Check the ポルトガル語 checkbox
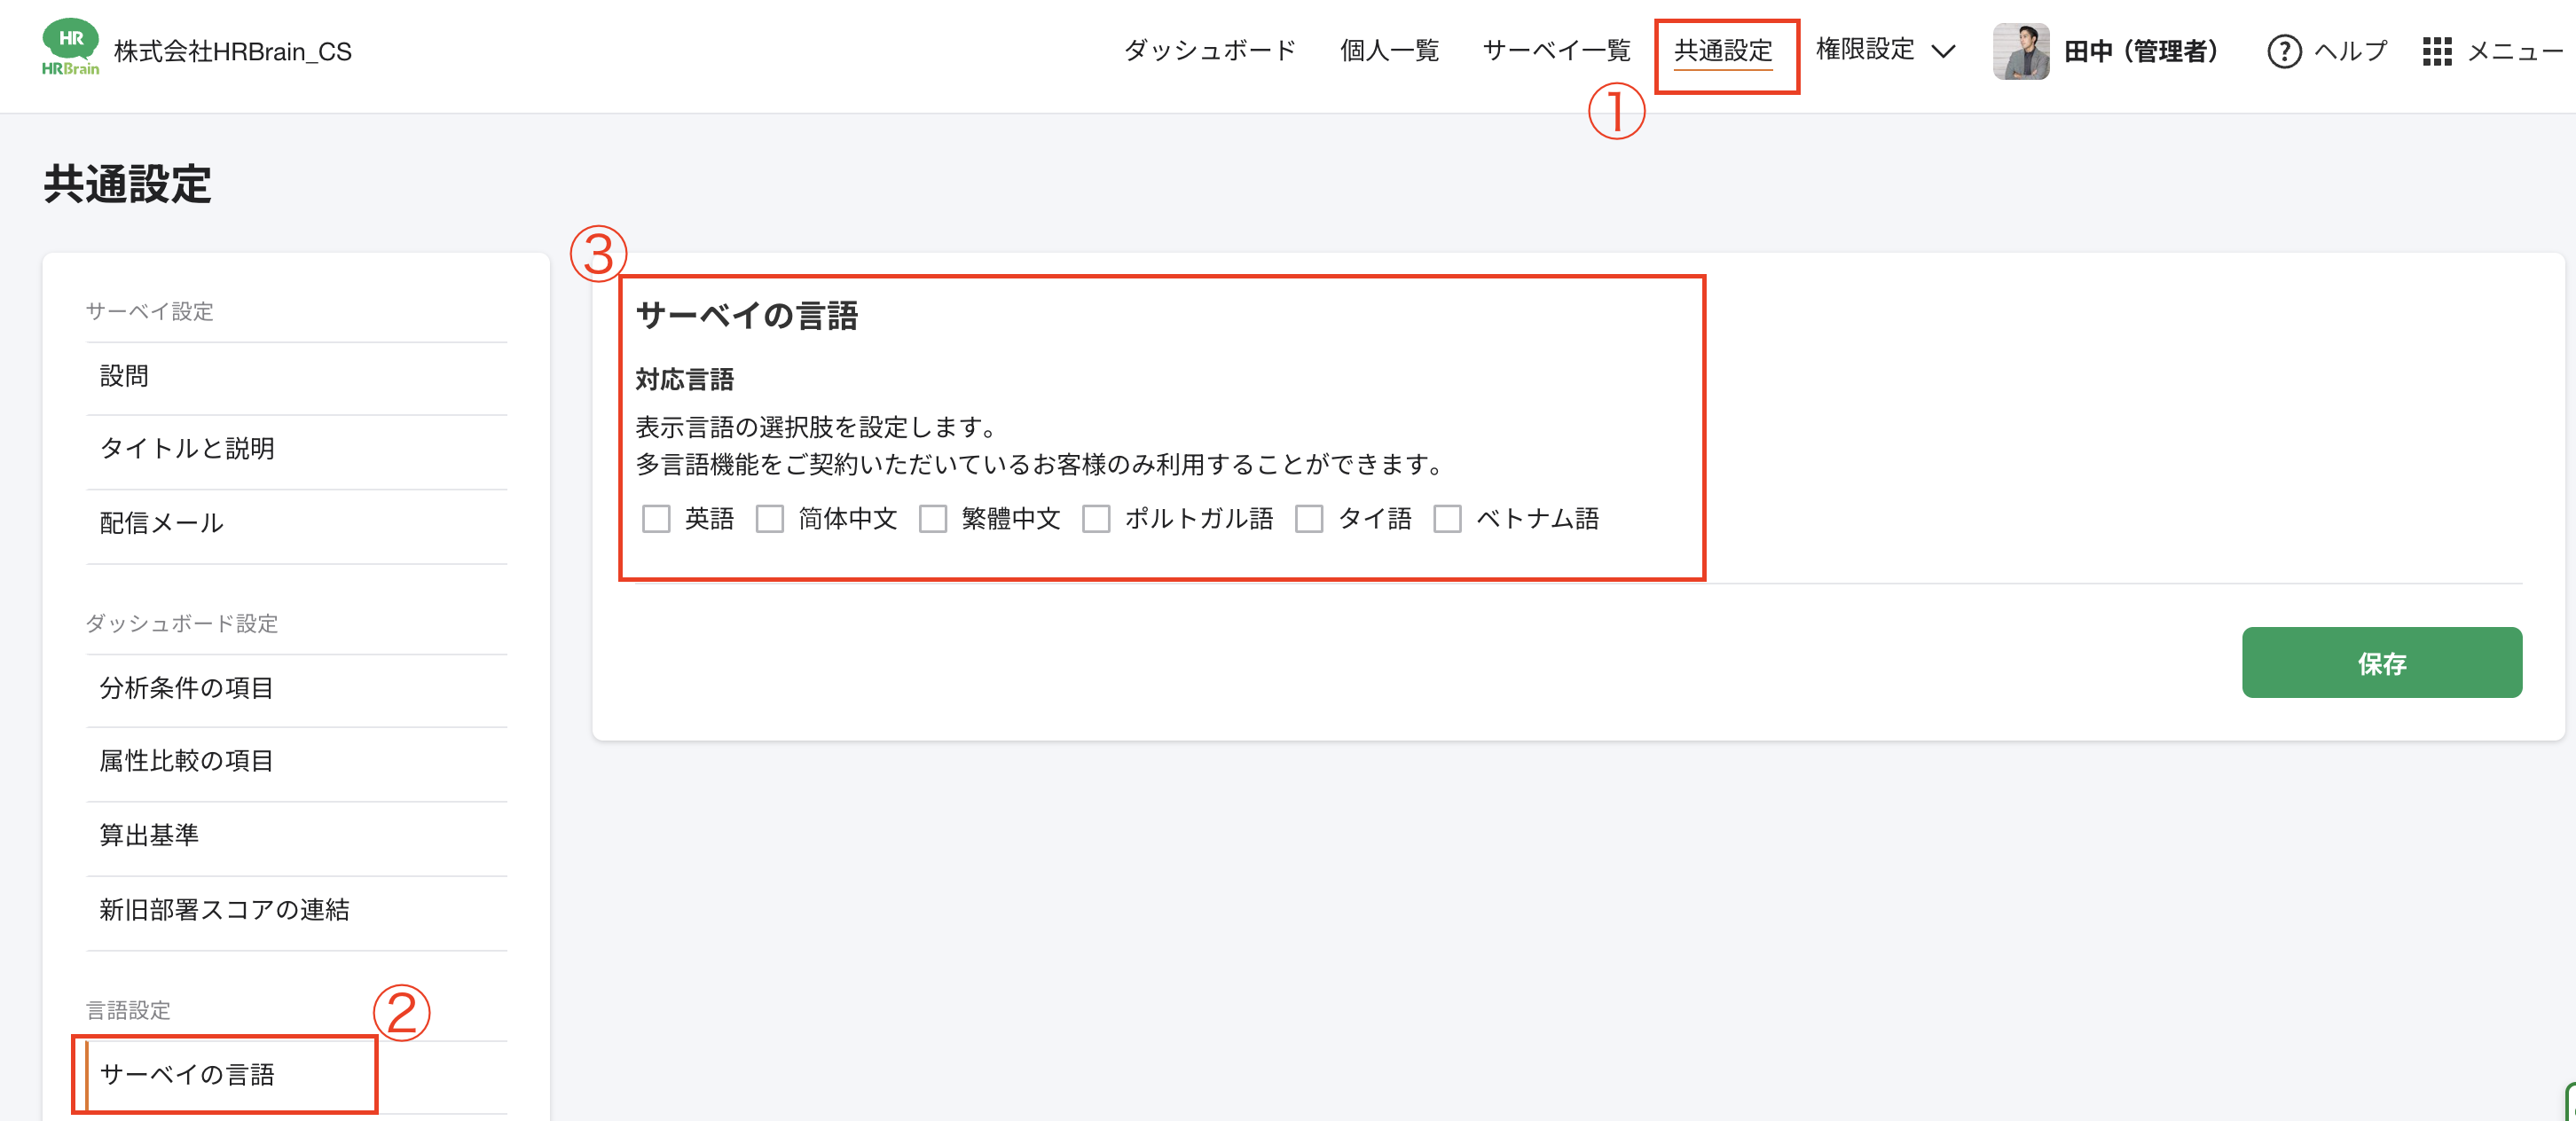The width and height of the screenshot is (2576, 1121). [x=1097, y=519]
